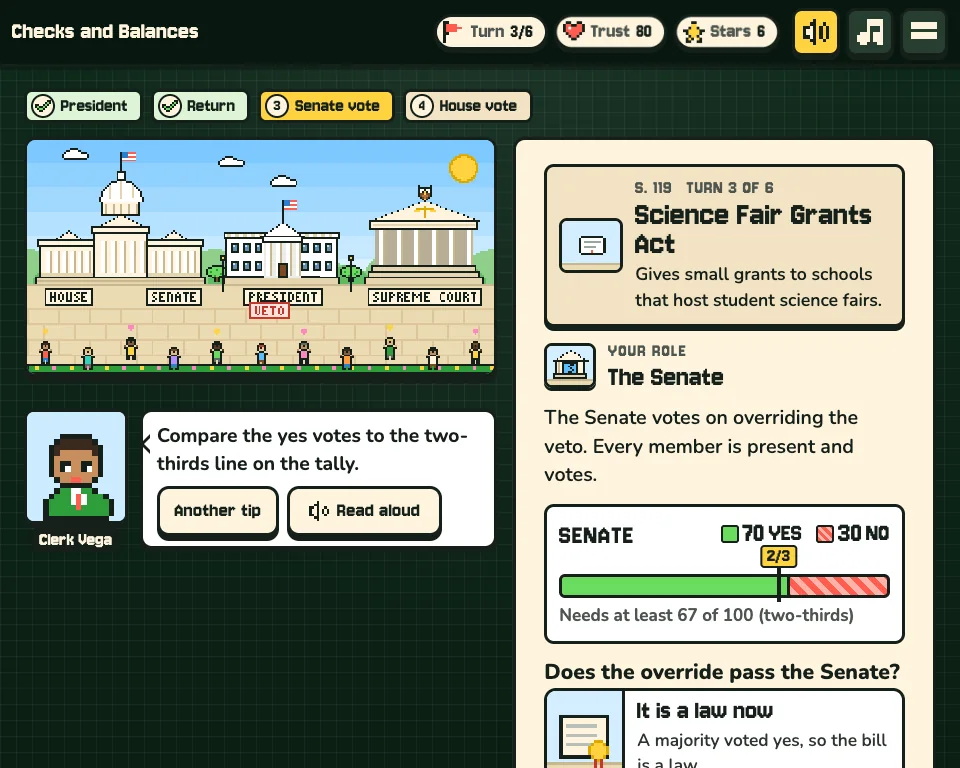Ask Clerk Vega for another tip
This screenshot has width=960, height=768.
(x=217, y=511)
